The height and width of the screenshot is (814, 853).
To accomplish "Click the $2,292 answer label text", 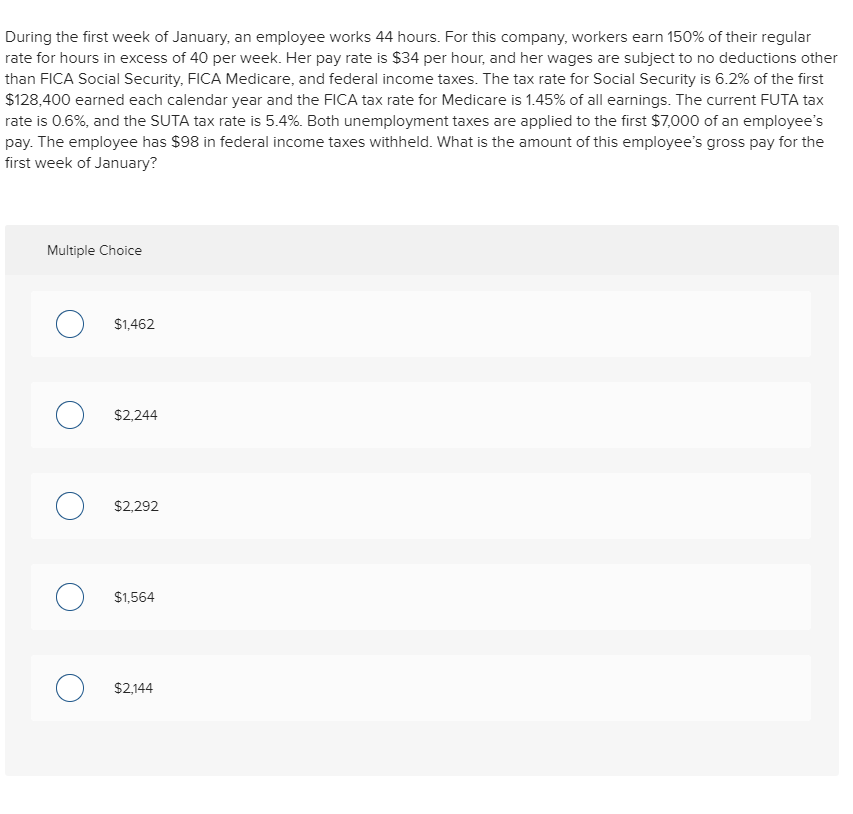I will pos(136,506).
